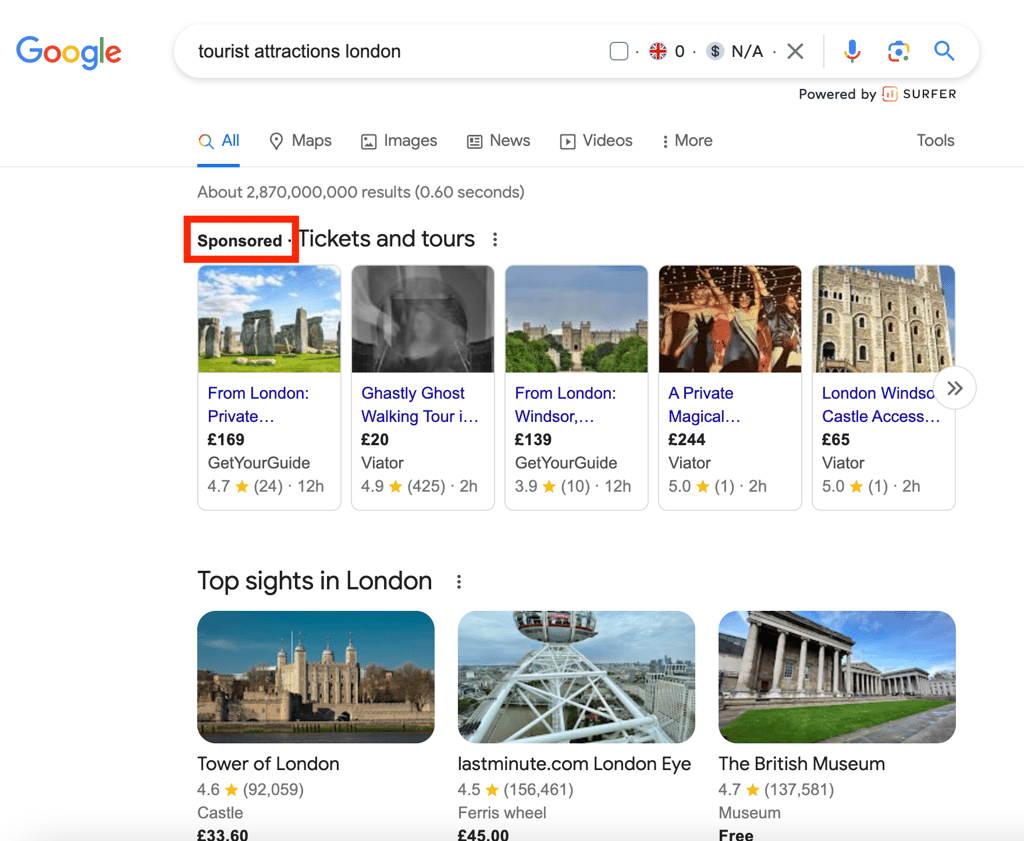Click the Google logo
Viewport: 1024px width, 841px height.
click(69, 52)
